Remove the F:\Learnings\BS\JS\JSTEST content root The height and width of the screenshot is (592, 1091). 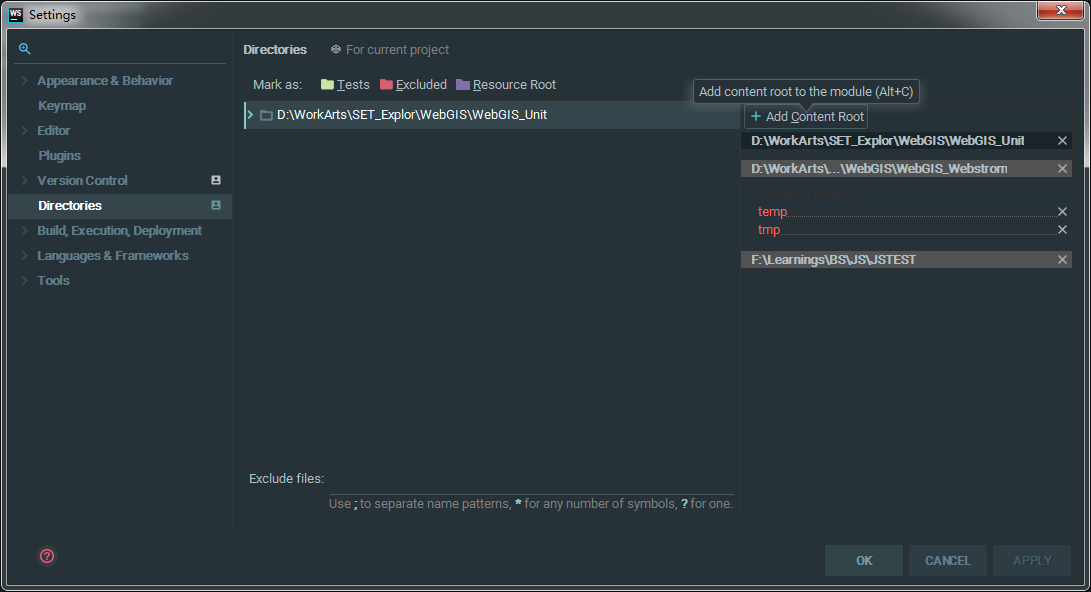pos(1062,259)
